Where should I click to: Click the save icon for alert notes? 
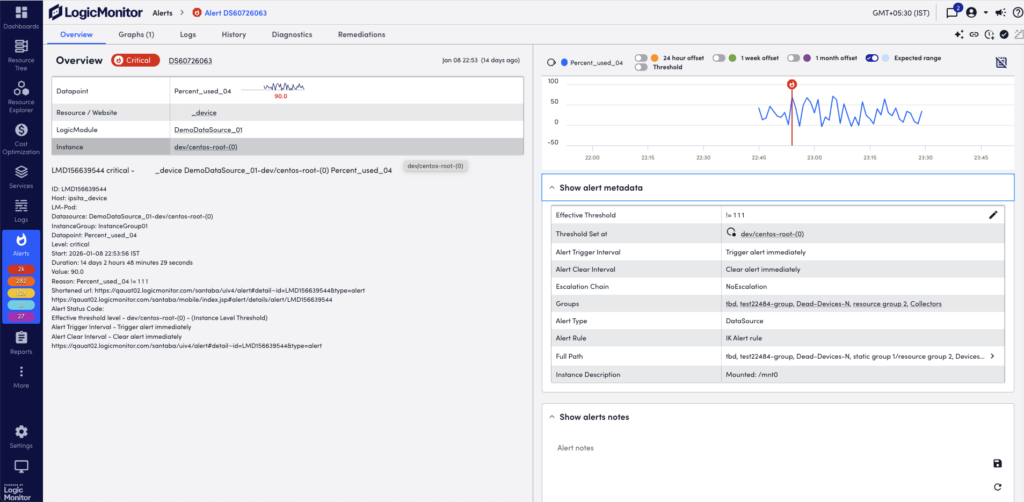997,463
